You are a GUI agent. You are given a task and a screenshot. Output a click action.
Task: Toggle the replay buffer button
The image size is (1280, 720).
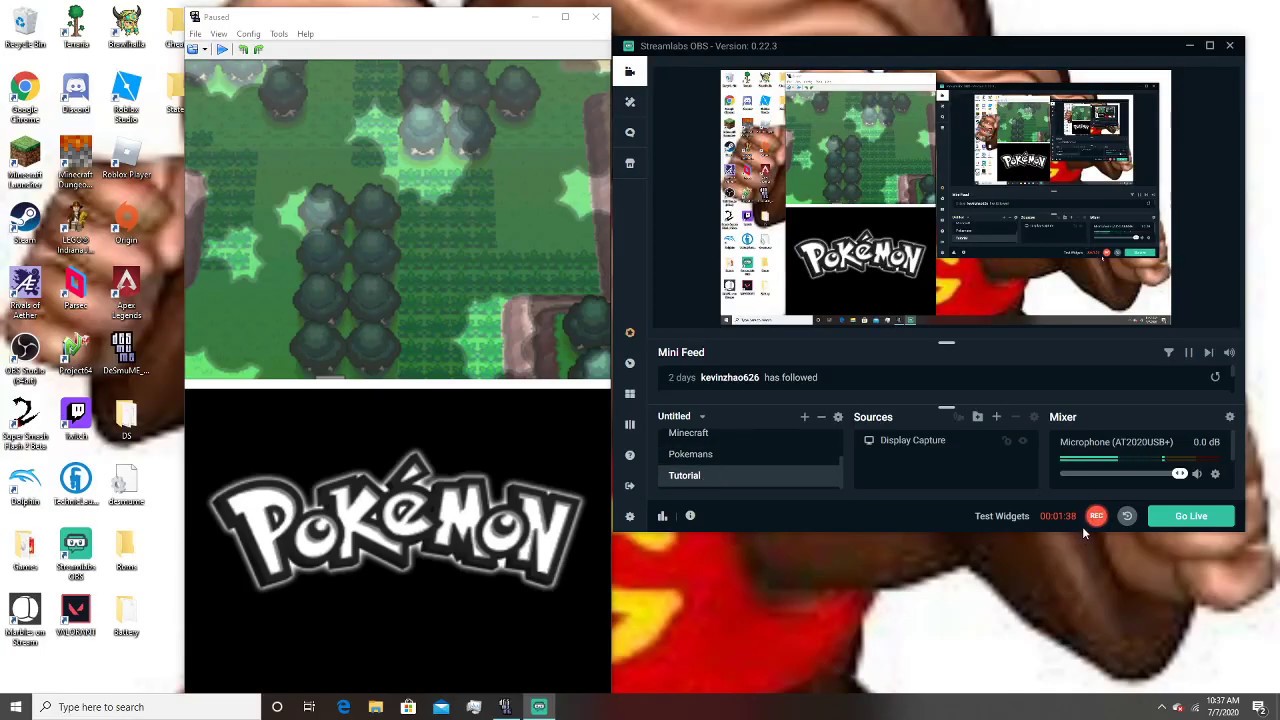(x=1127, y=516)
